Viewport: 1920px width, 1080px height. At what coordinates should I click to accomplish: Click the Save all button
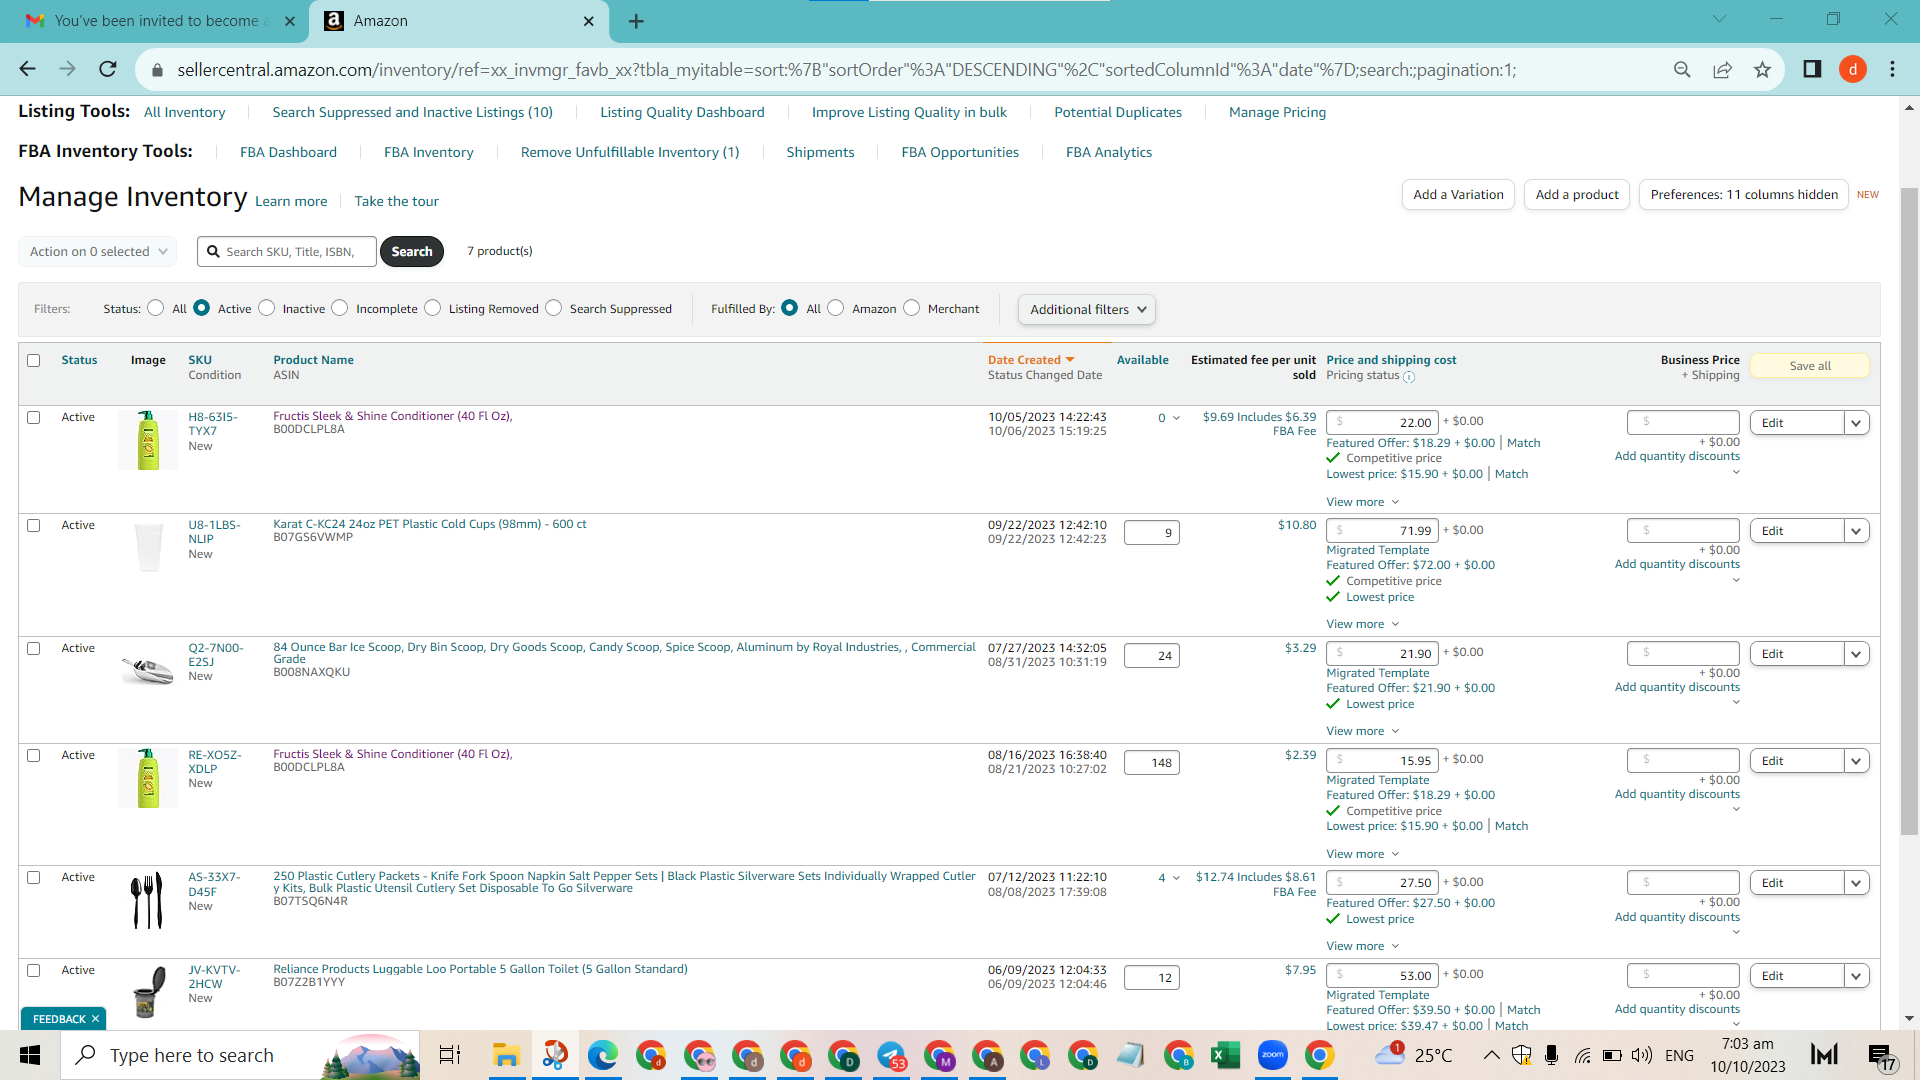(1810, 366)
